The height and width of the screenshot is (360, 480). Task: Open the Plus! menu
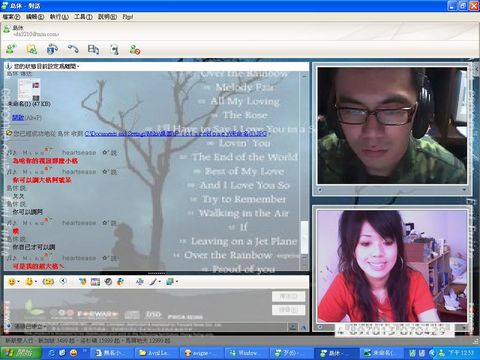[x=128, y=17]
